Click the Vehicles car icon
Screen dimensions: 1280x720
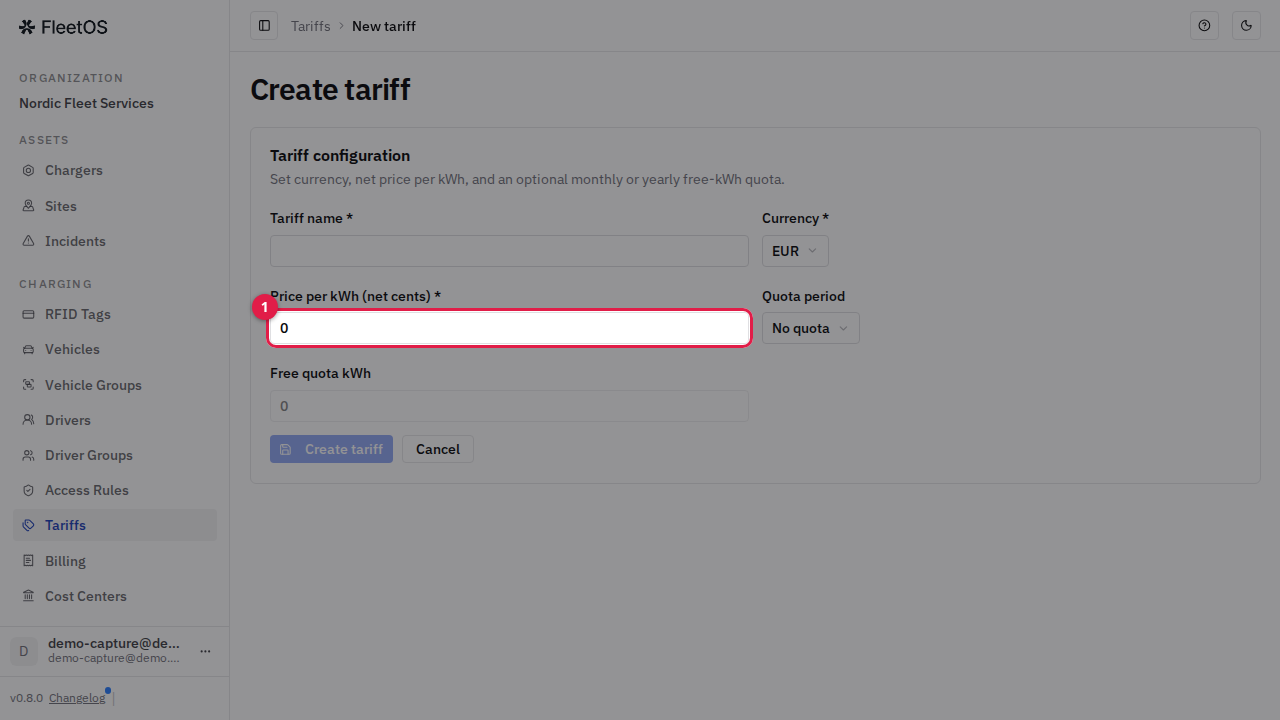pyautogui.click(x=28, y=349)
